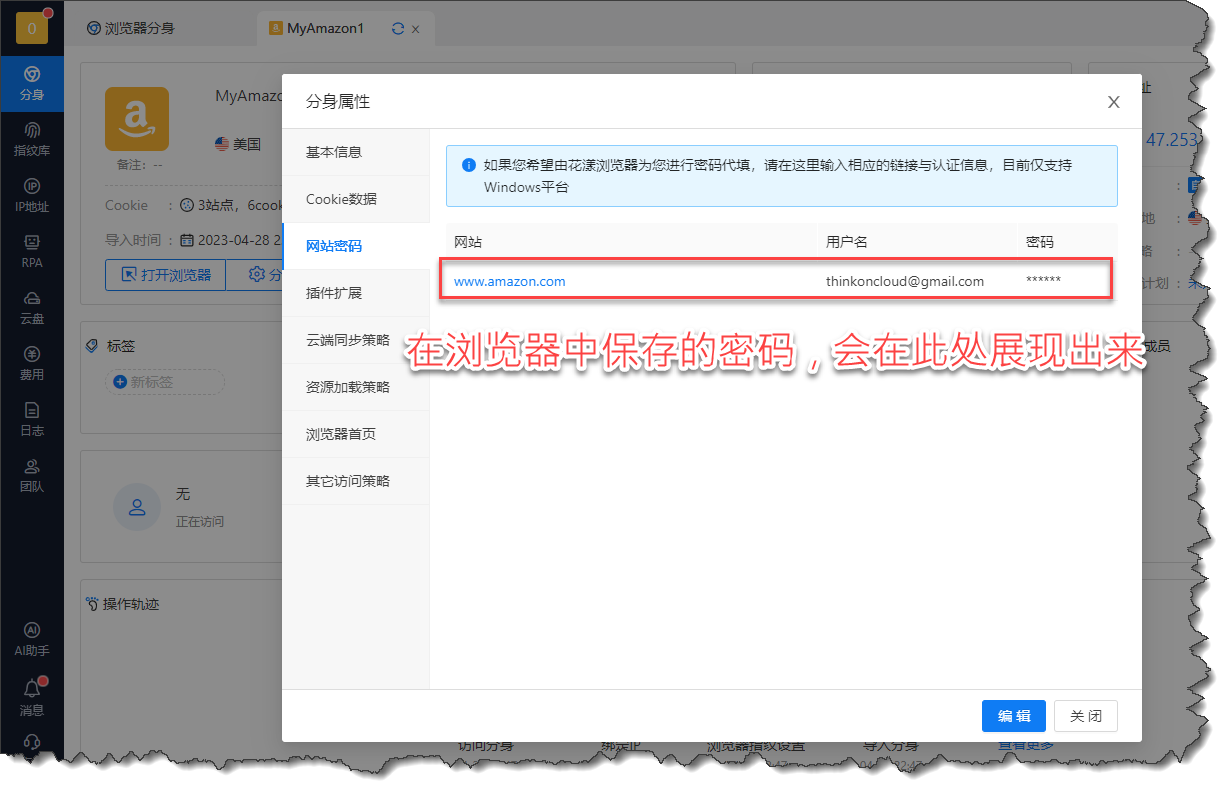This screenshot has width=1232, height=794.
Task: Click the 用户名 column header
Action: point(847,242)
